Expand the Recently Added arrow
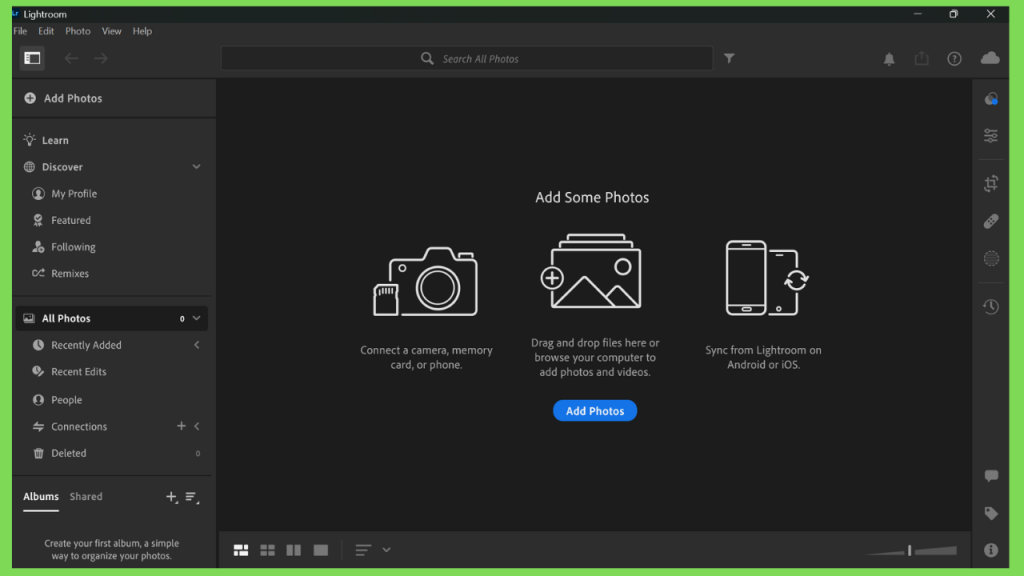The width and height of the screenshot is (1024, 576). 197,345
